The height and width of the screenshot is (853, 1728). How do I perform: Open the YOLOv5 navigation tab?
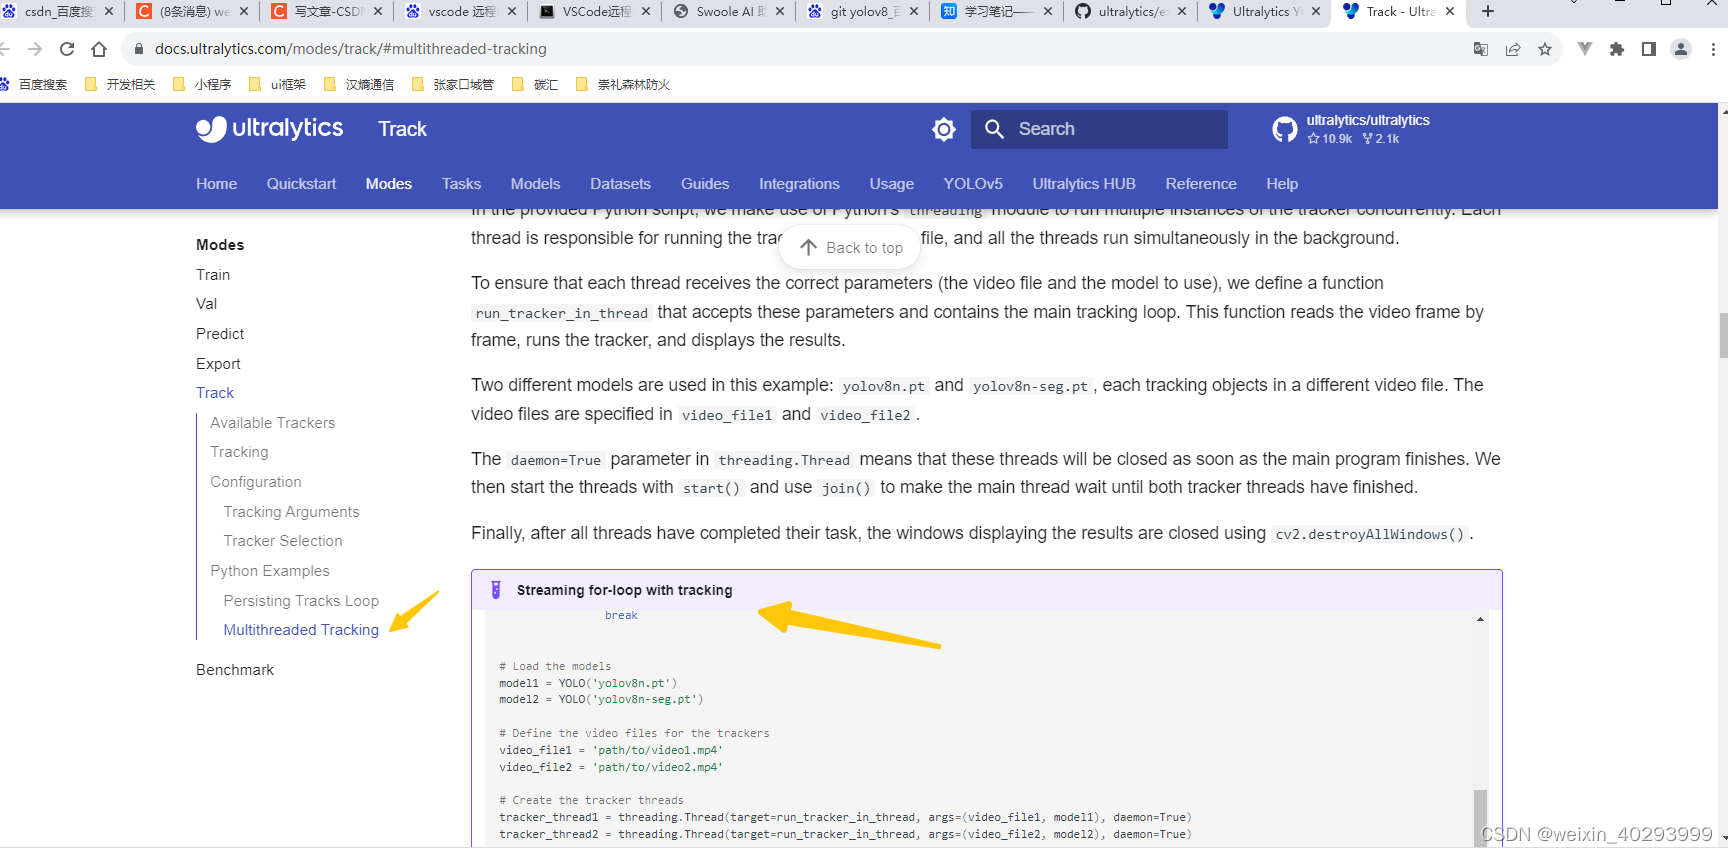(x=973, y=184)
